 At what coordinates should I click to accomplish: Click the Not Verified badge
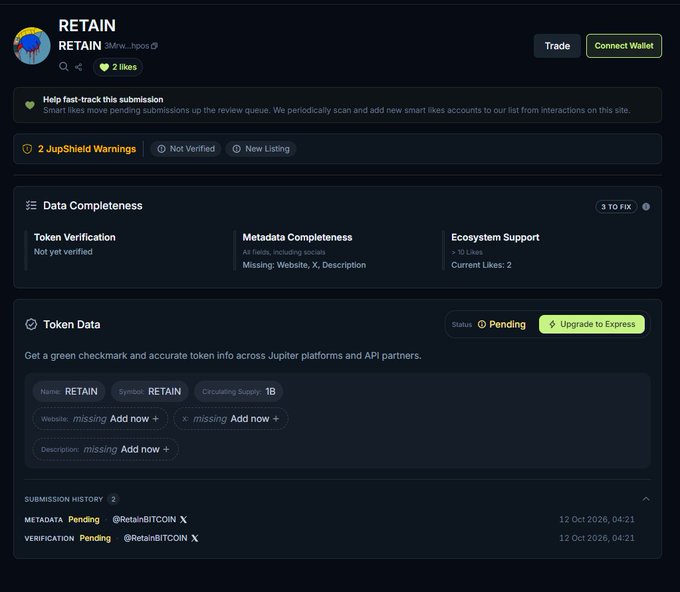pyautogui.click(x=186, y=149)
